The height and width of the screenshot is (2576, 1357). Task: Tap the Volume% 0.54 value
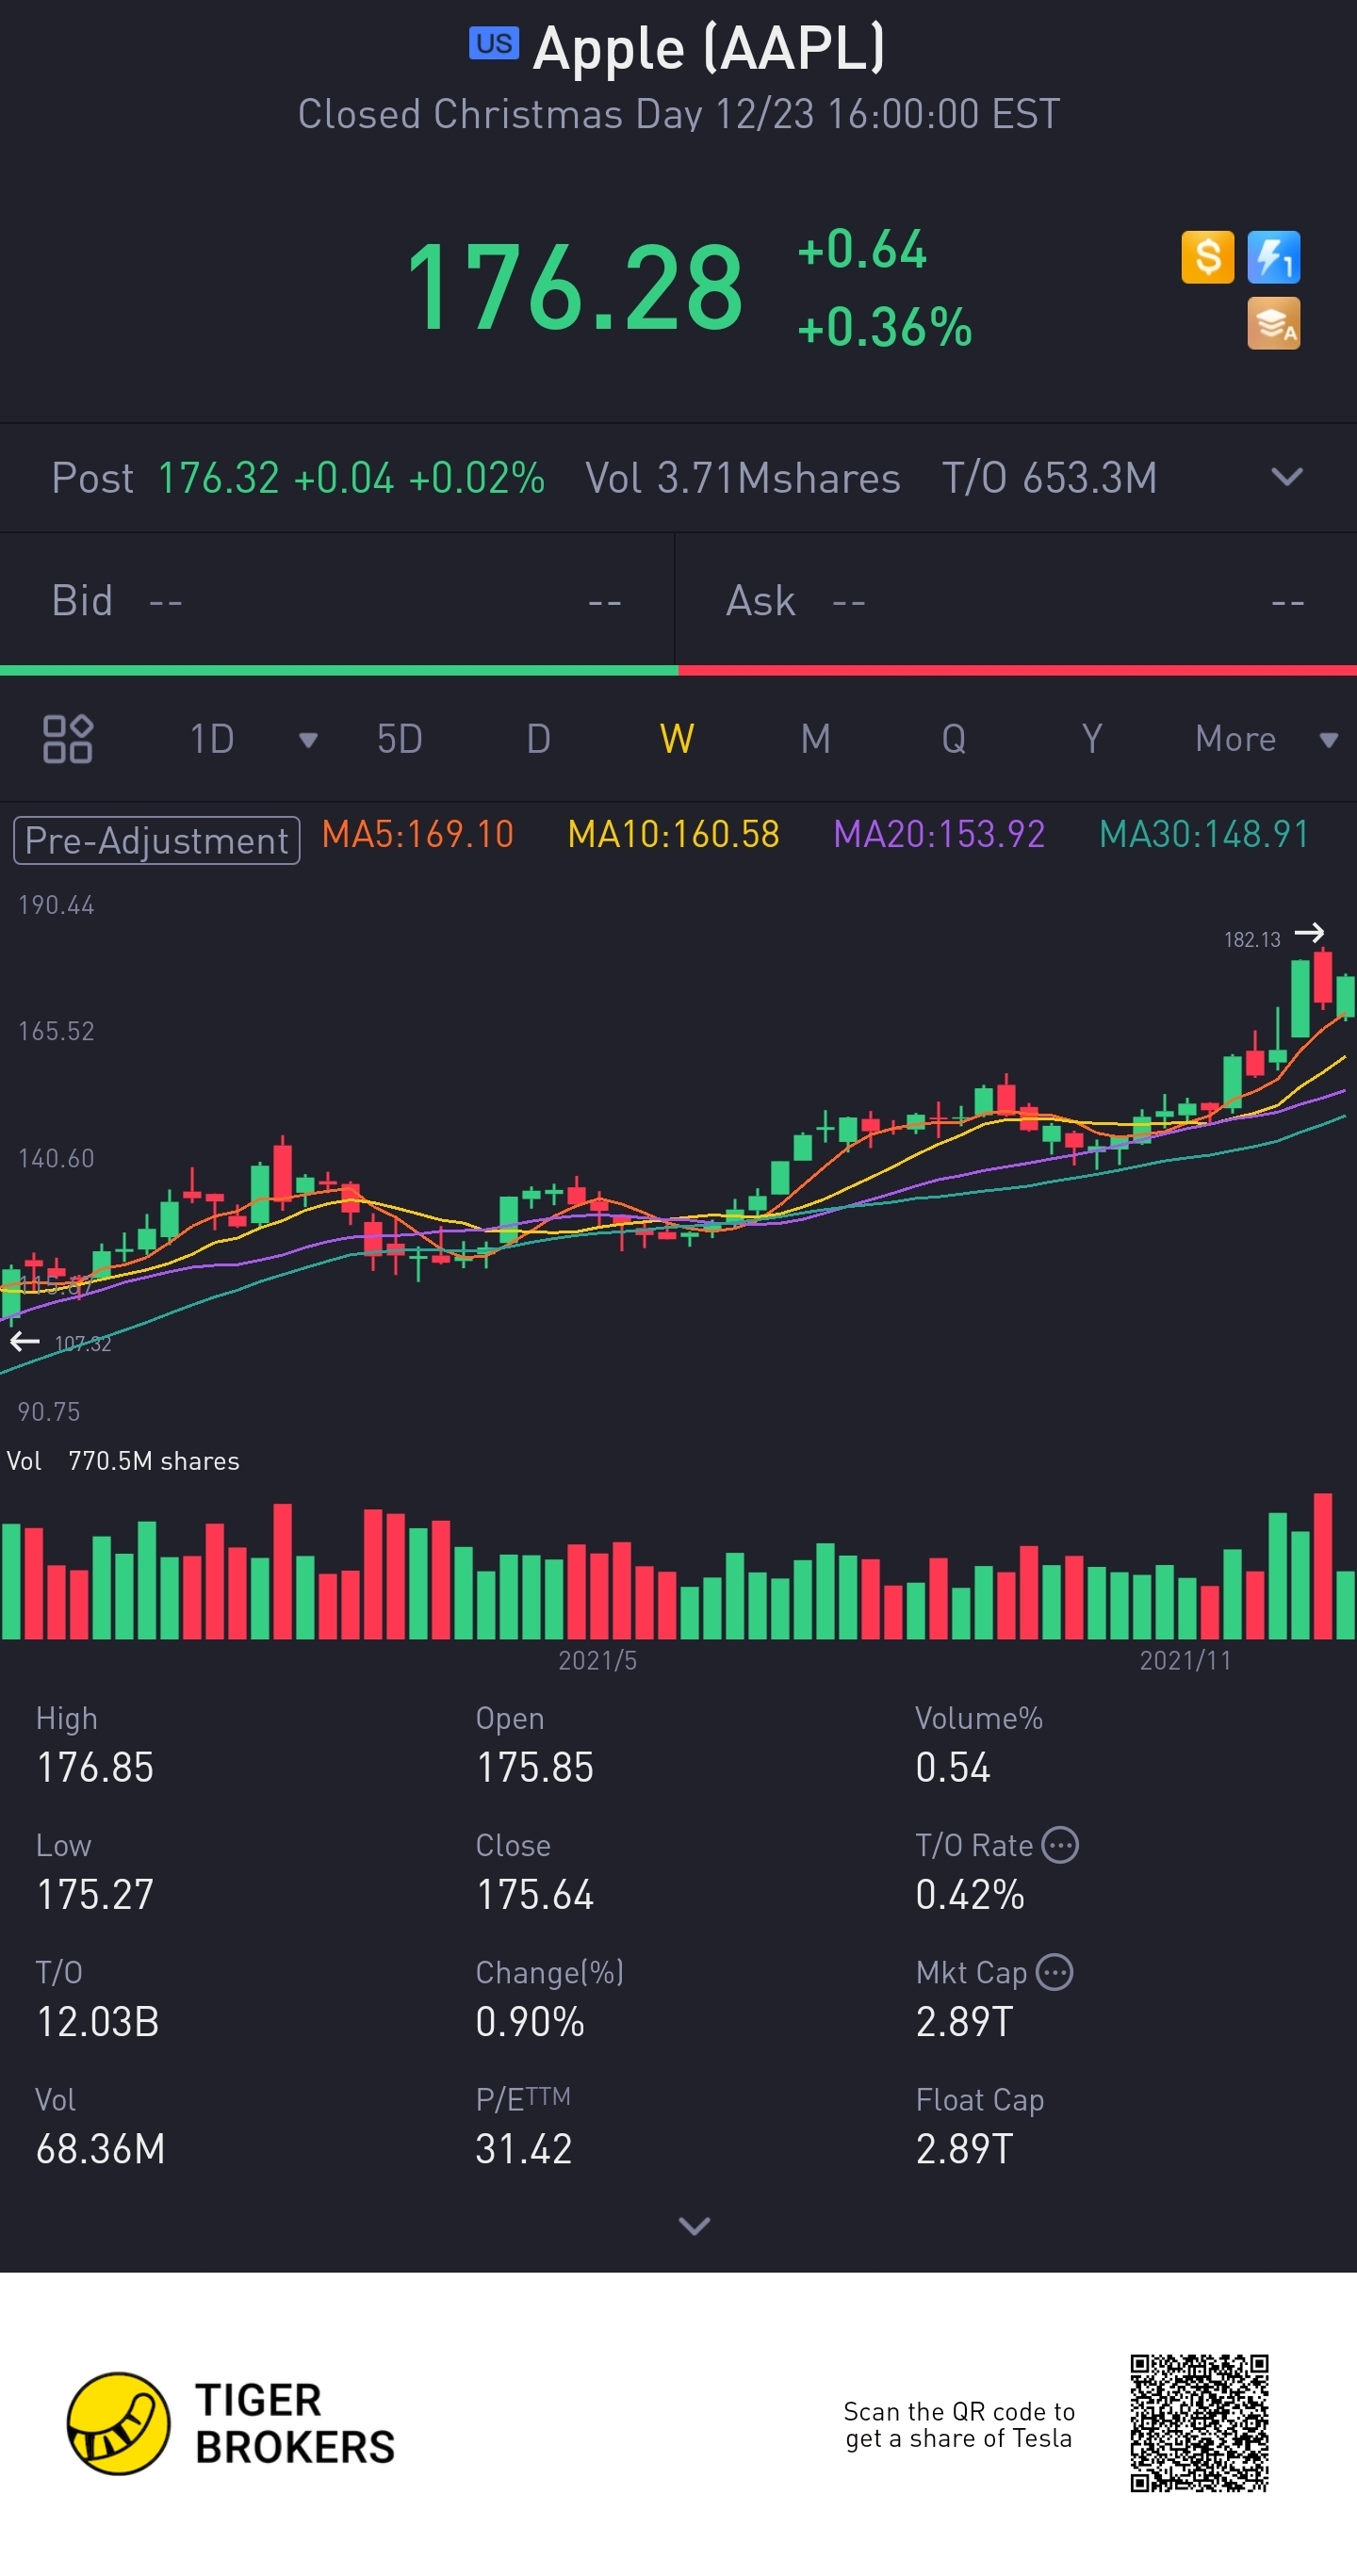[x=953, y=1767]
